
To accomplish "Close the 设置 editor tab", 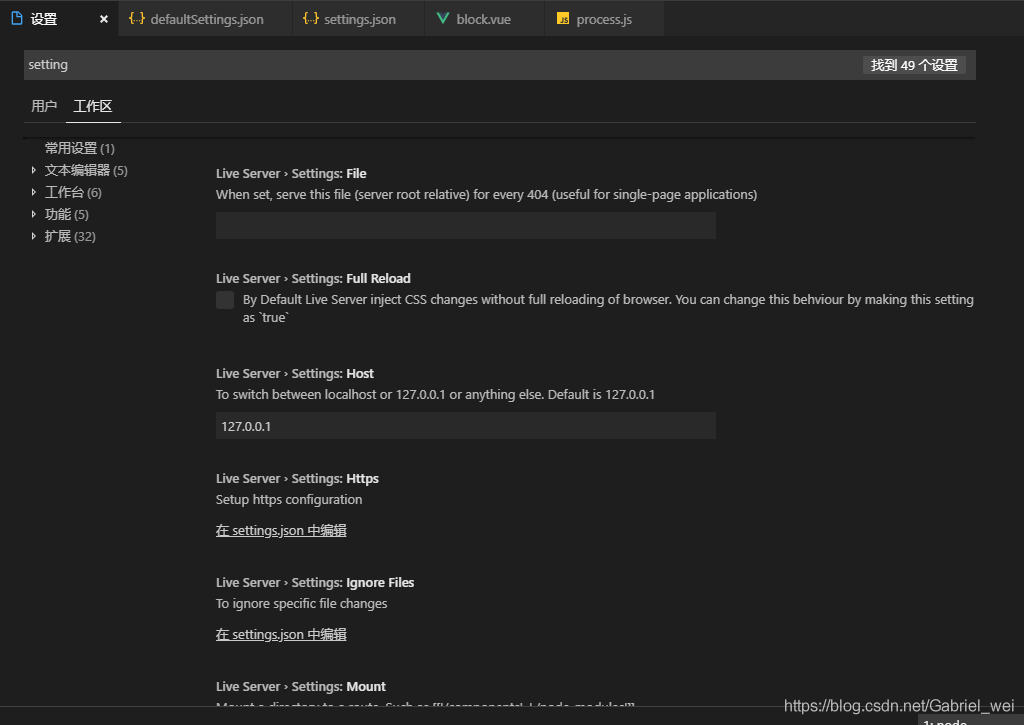I will pyautogui.click(x=103, y=18).
